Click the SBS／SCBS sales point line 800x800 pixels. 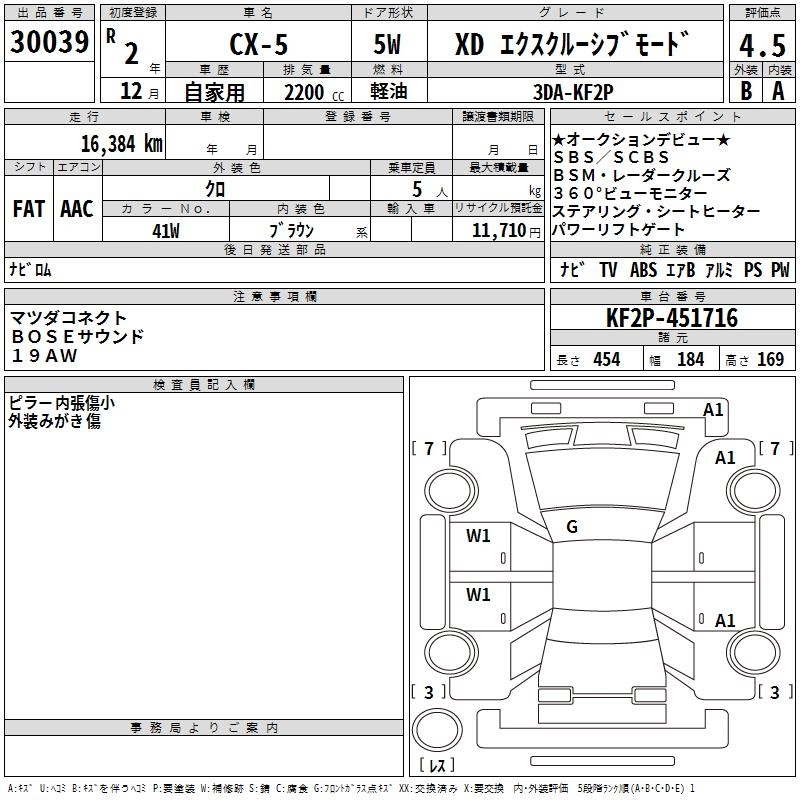(x=611, y=157)
